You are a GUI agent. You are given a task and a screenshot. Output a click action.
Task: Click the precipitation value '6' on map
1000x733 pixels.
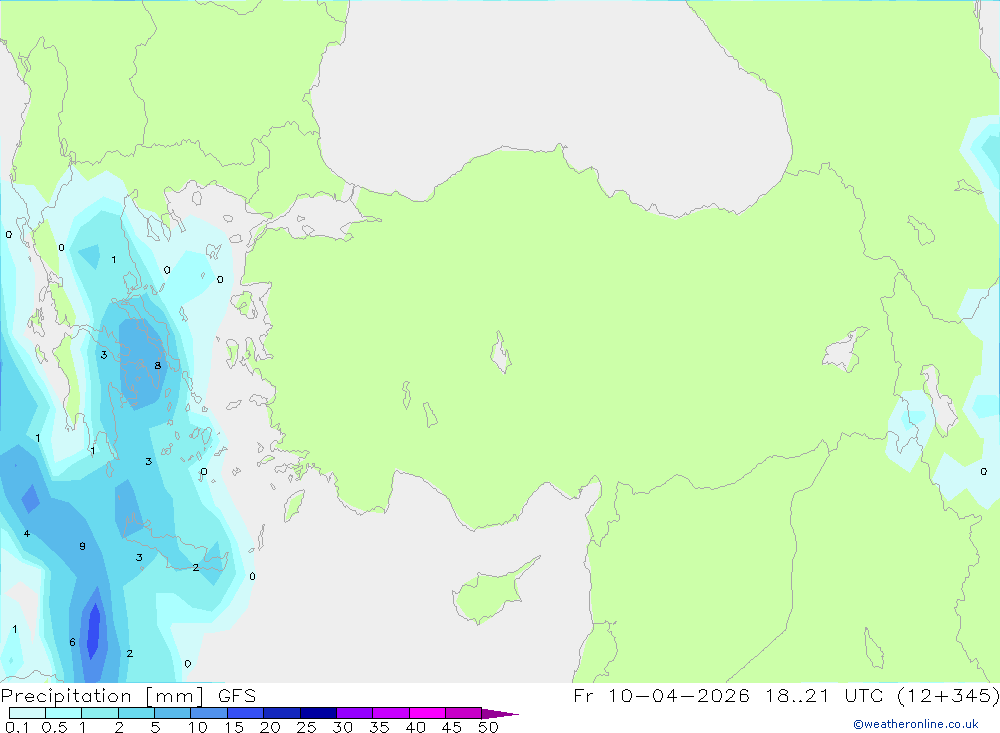[x=72, y=642]
